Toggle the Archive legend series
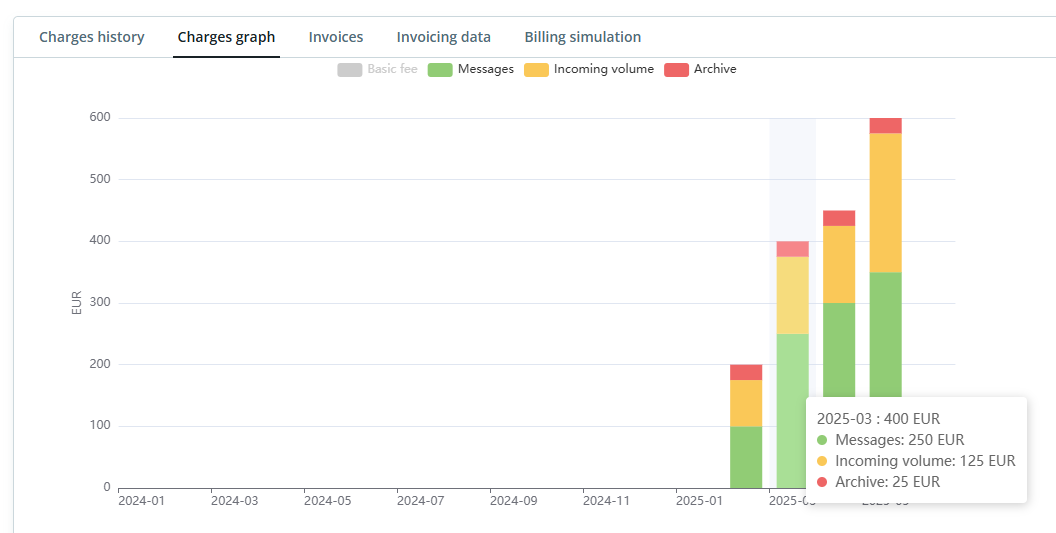 pos(700,69)
